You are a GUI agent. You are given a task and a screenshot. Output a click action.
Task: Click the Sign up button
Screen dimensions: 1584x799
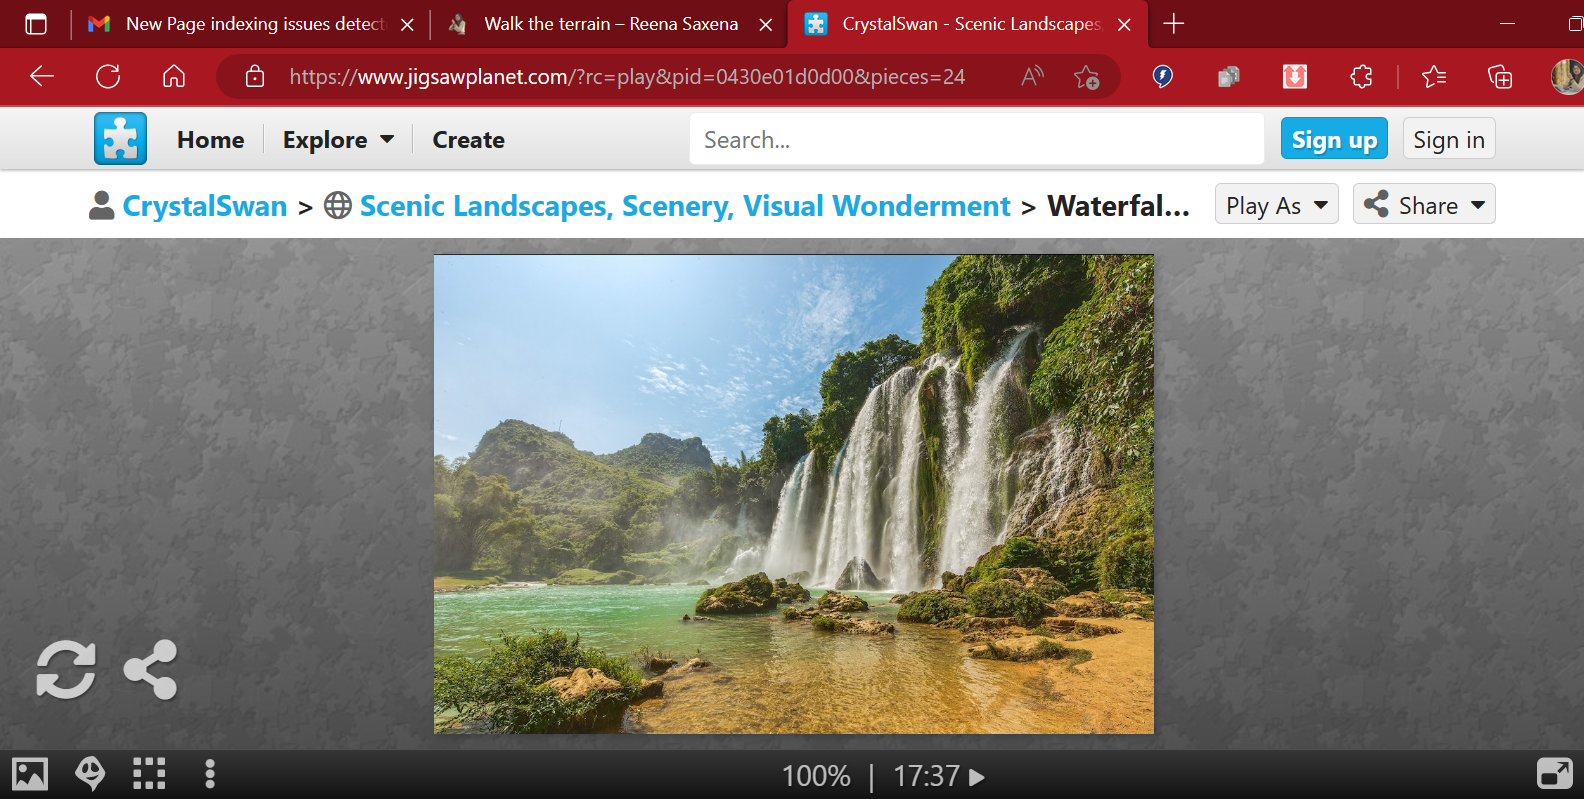(x=1334, y=140)
